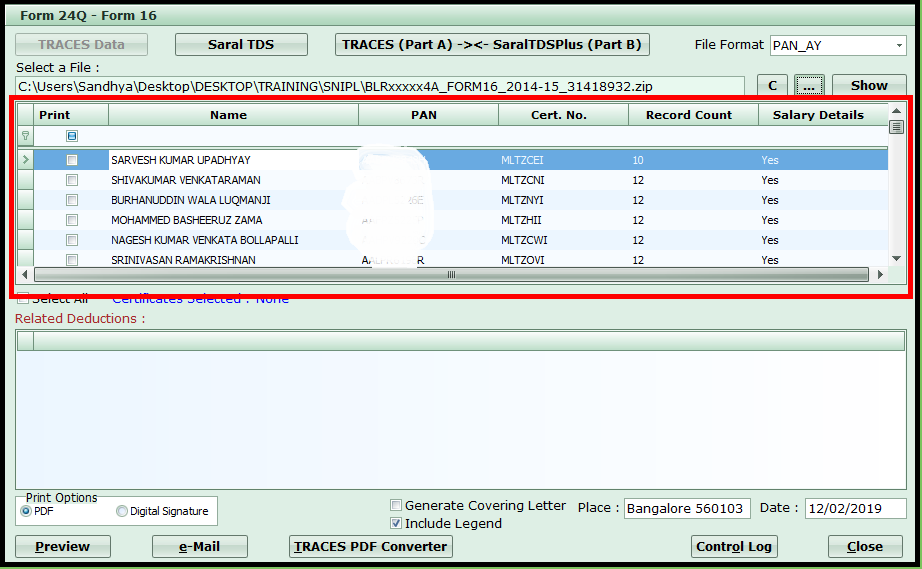Select name SRINIVASAN RAMAKRISHNAN
922x569 pixels.
click(183, 260)
